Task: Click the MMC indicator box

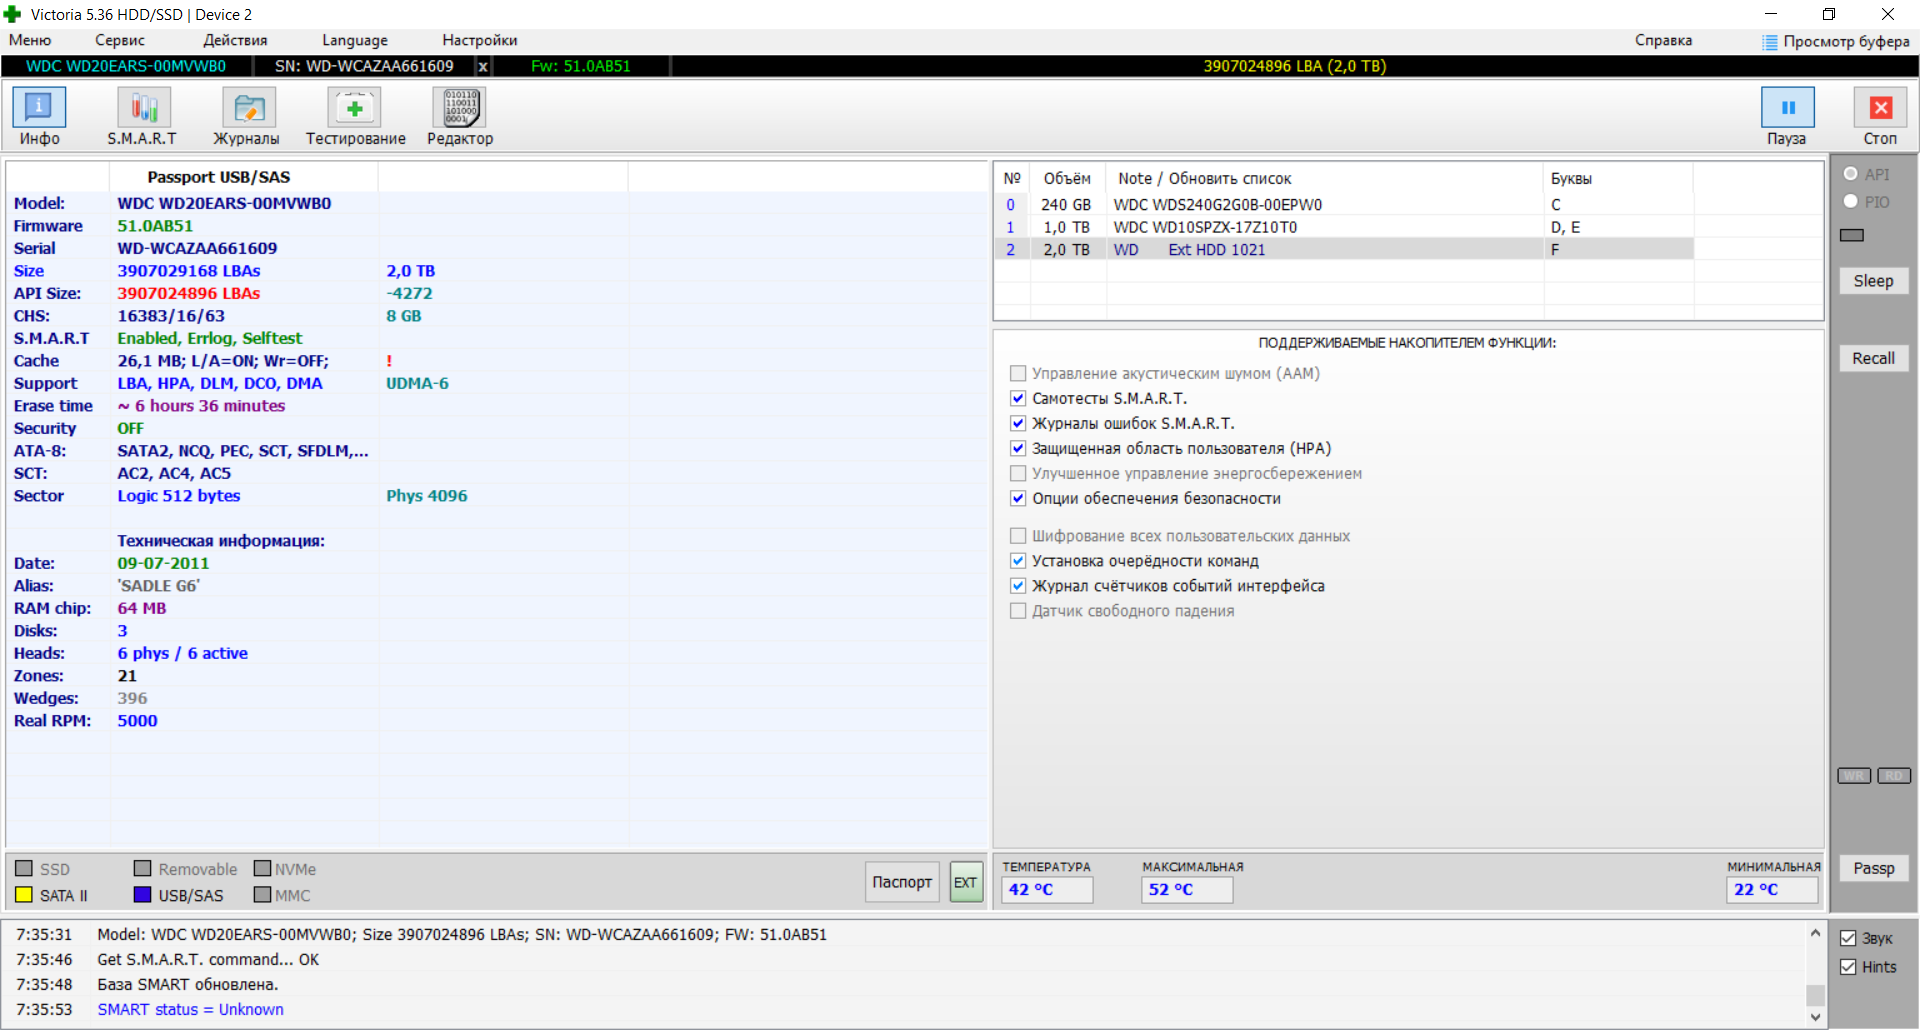Action: click(262, 894)
